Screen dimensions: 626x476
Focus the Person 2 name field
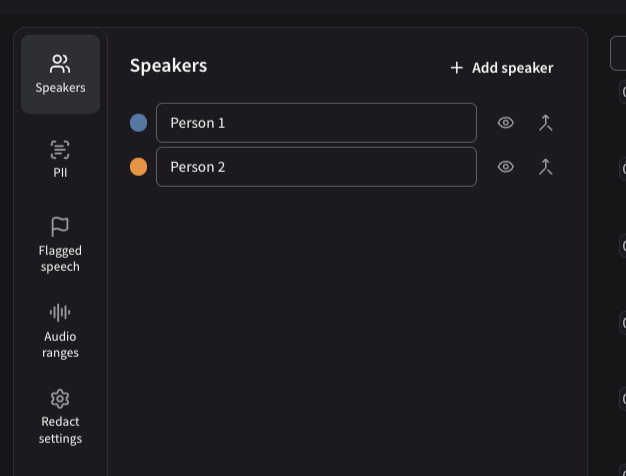(x=316, y=167)
